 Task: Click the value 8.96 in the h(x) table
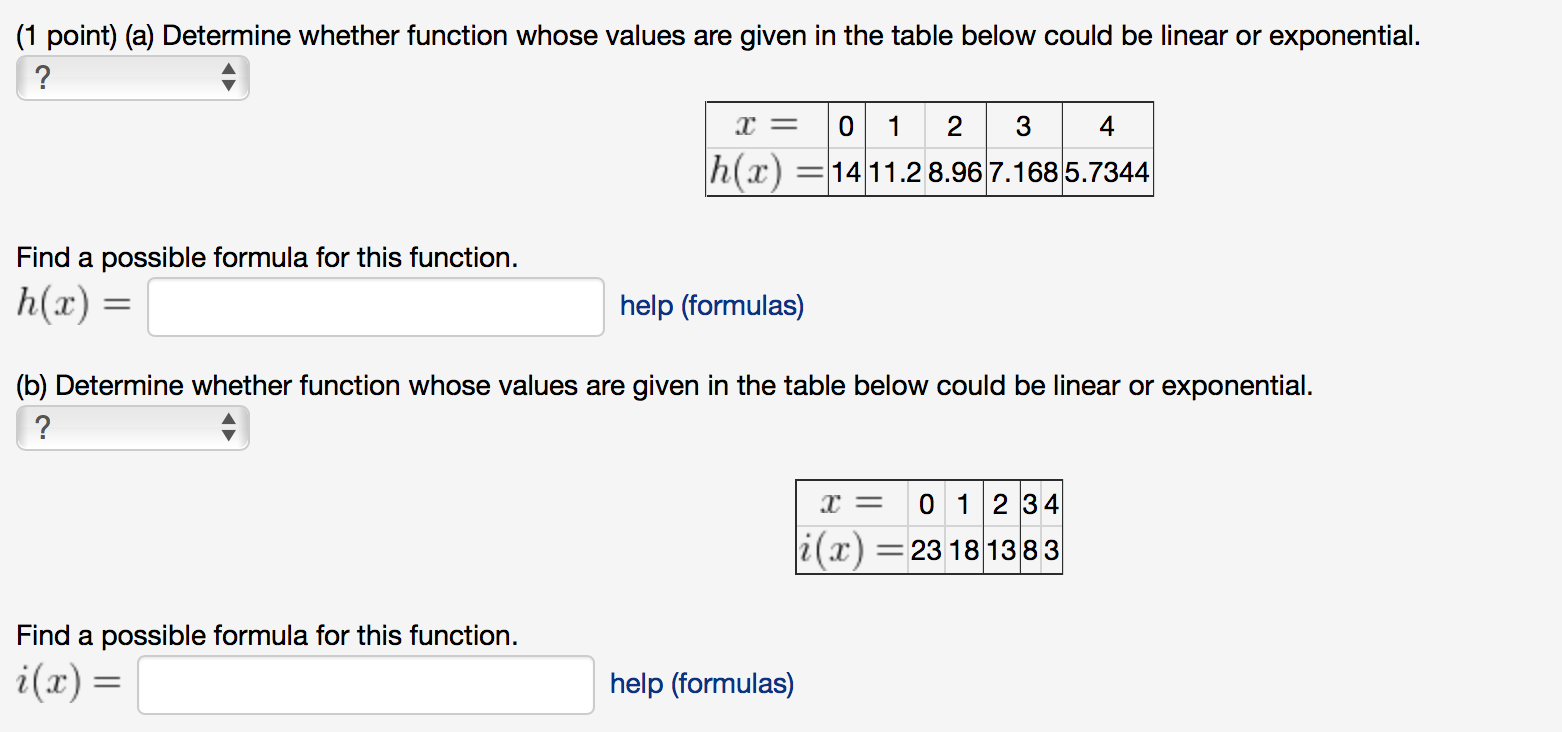point(954,170)
